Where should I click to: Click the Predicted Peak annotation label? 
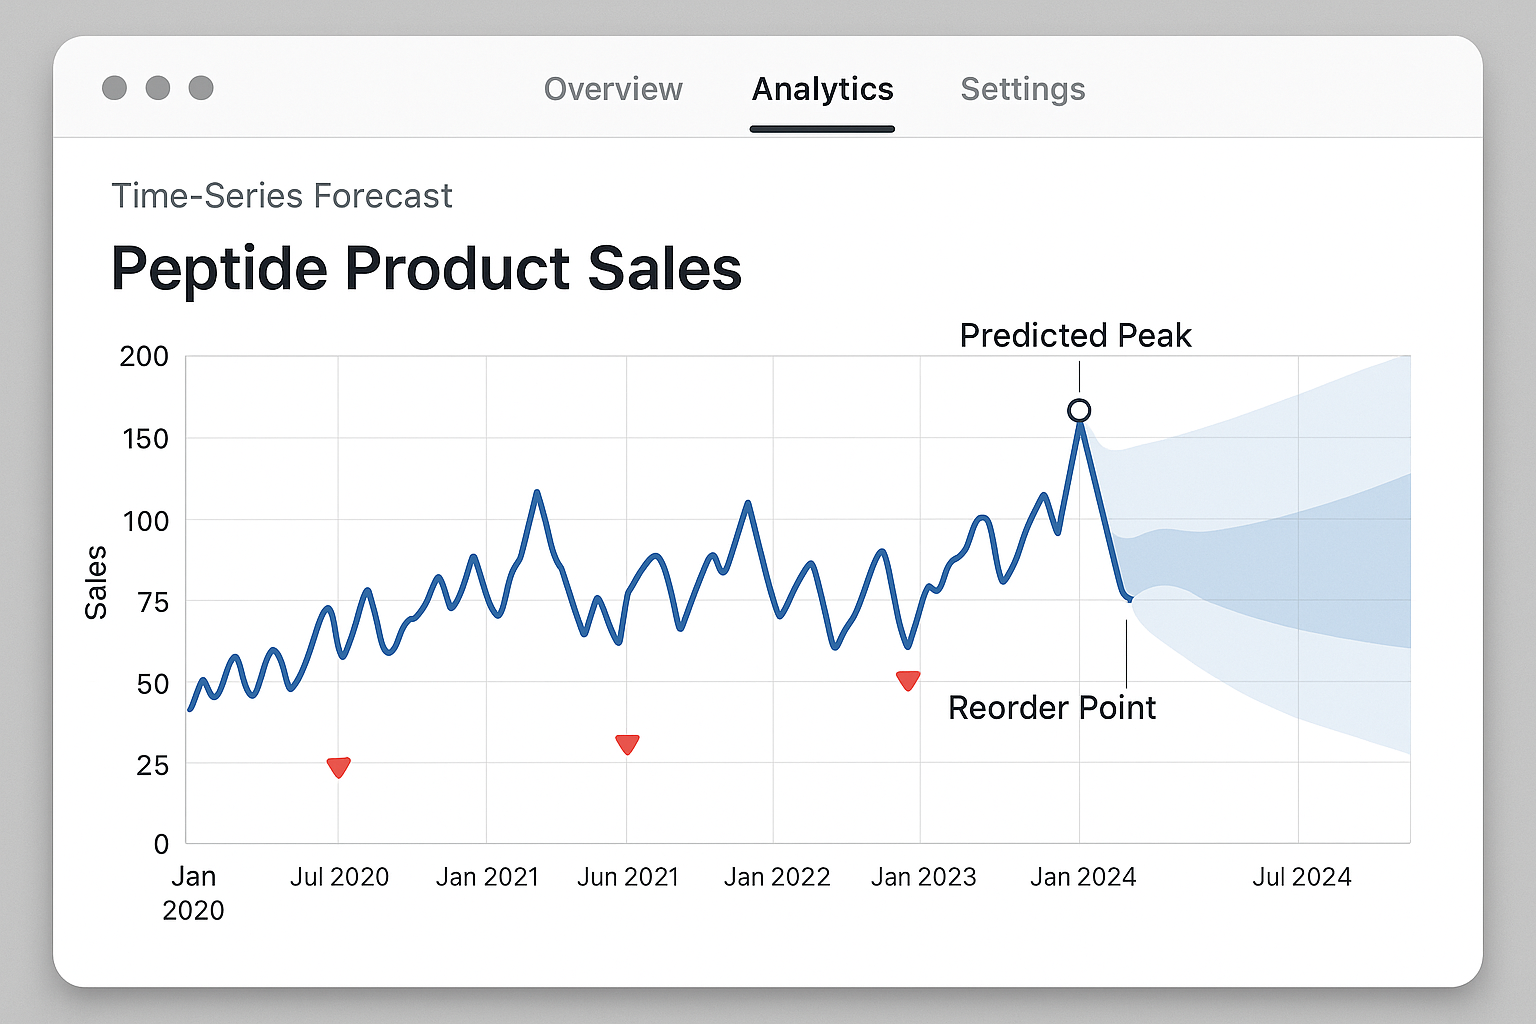(x=1075, y=336)
